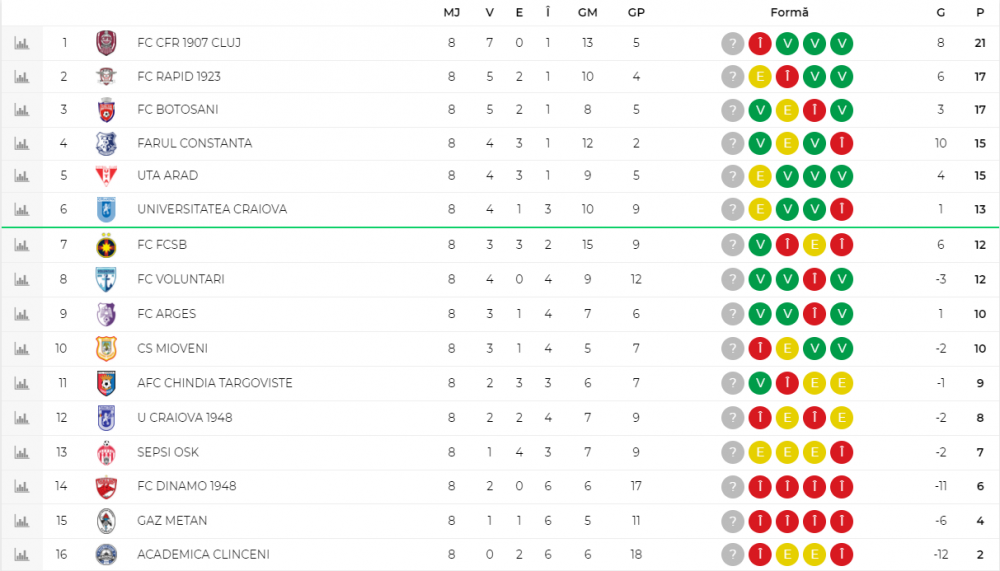Click the Formă column header
1000x571 pixels.
pyautogui.click(x=789, y=13)
